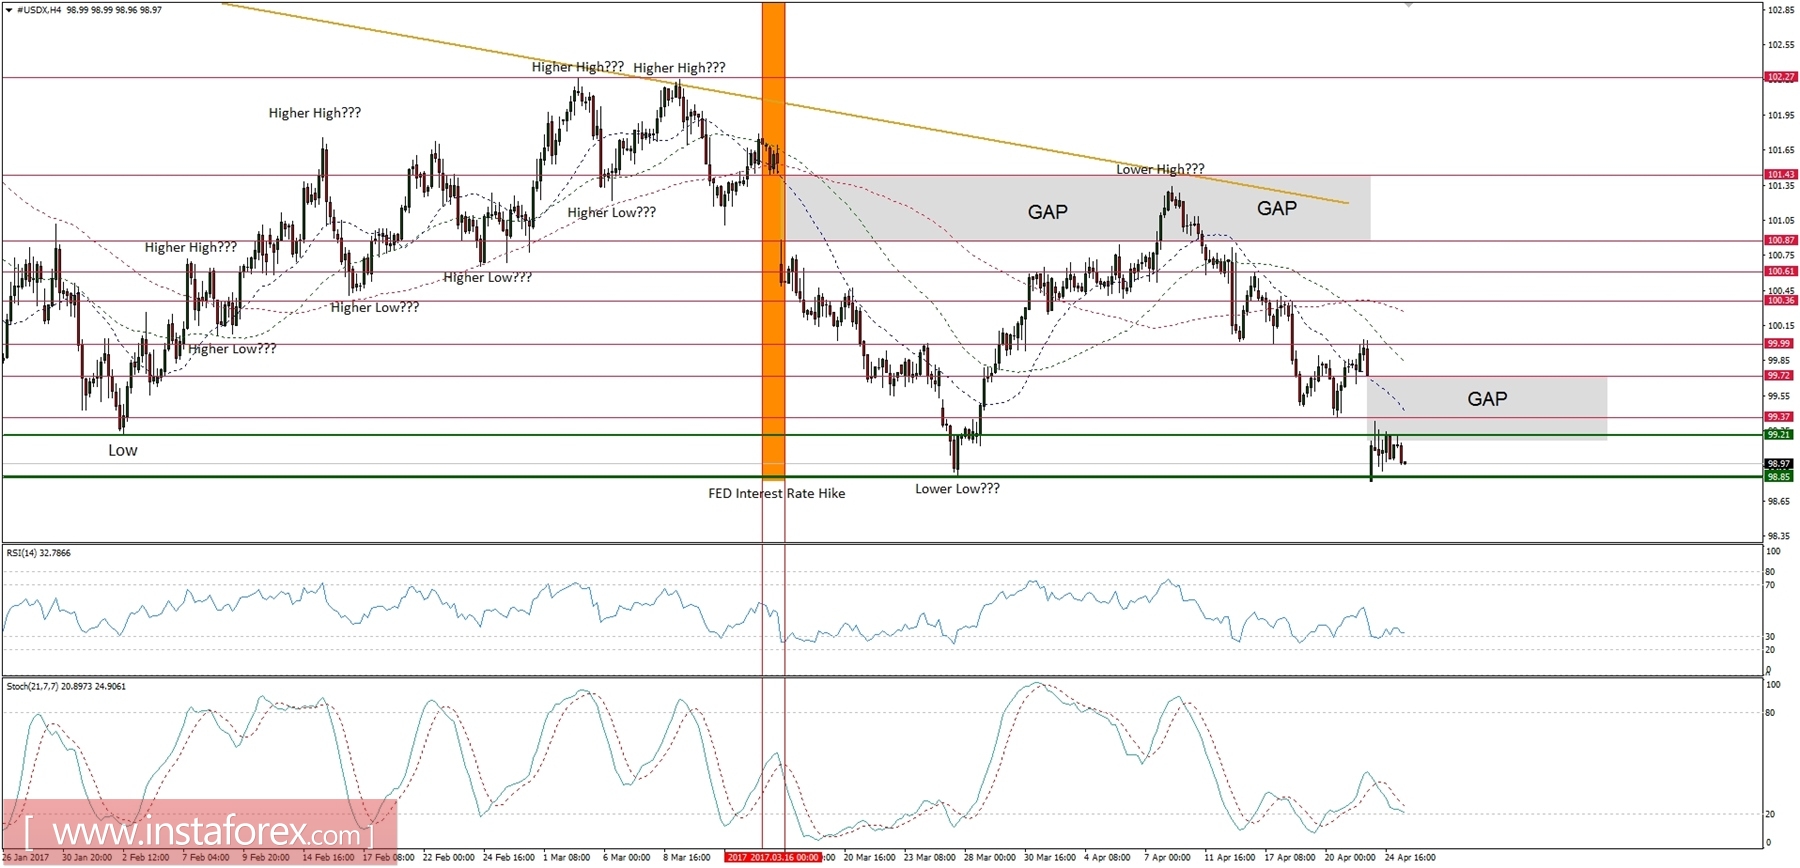Click the green 99.21 price label
Screen dimensions: 1800x868
1779,434
